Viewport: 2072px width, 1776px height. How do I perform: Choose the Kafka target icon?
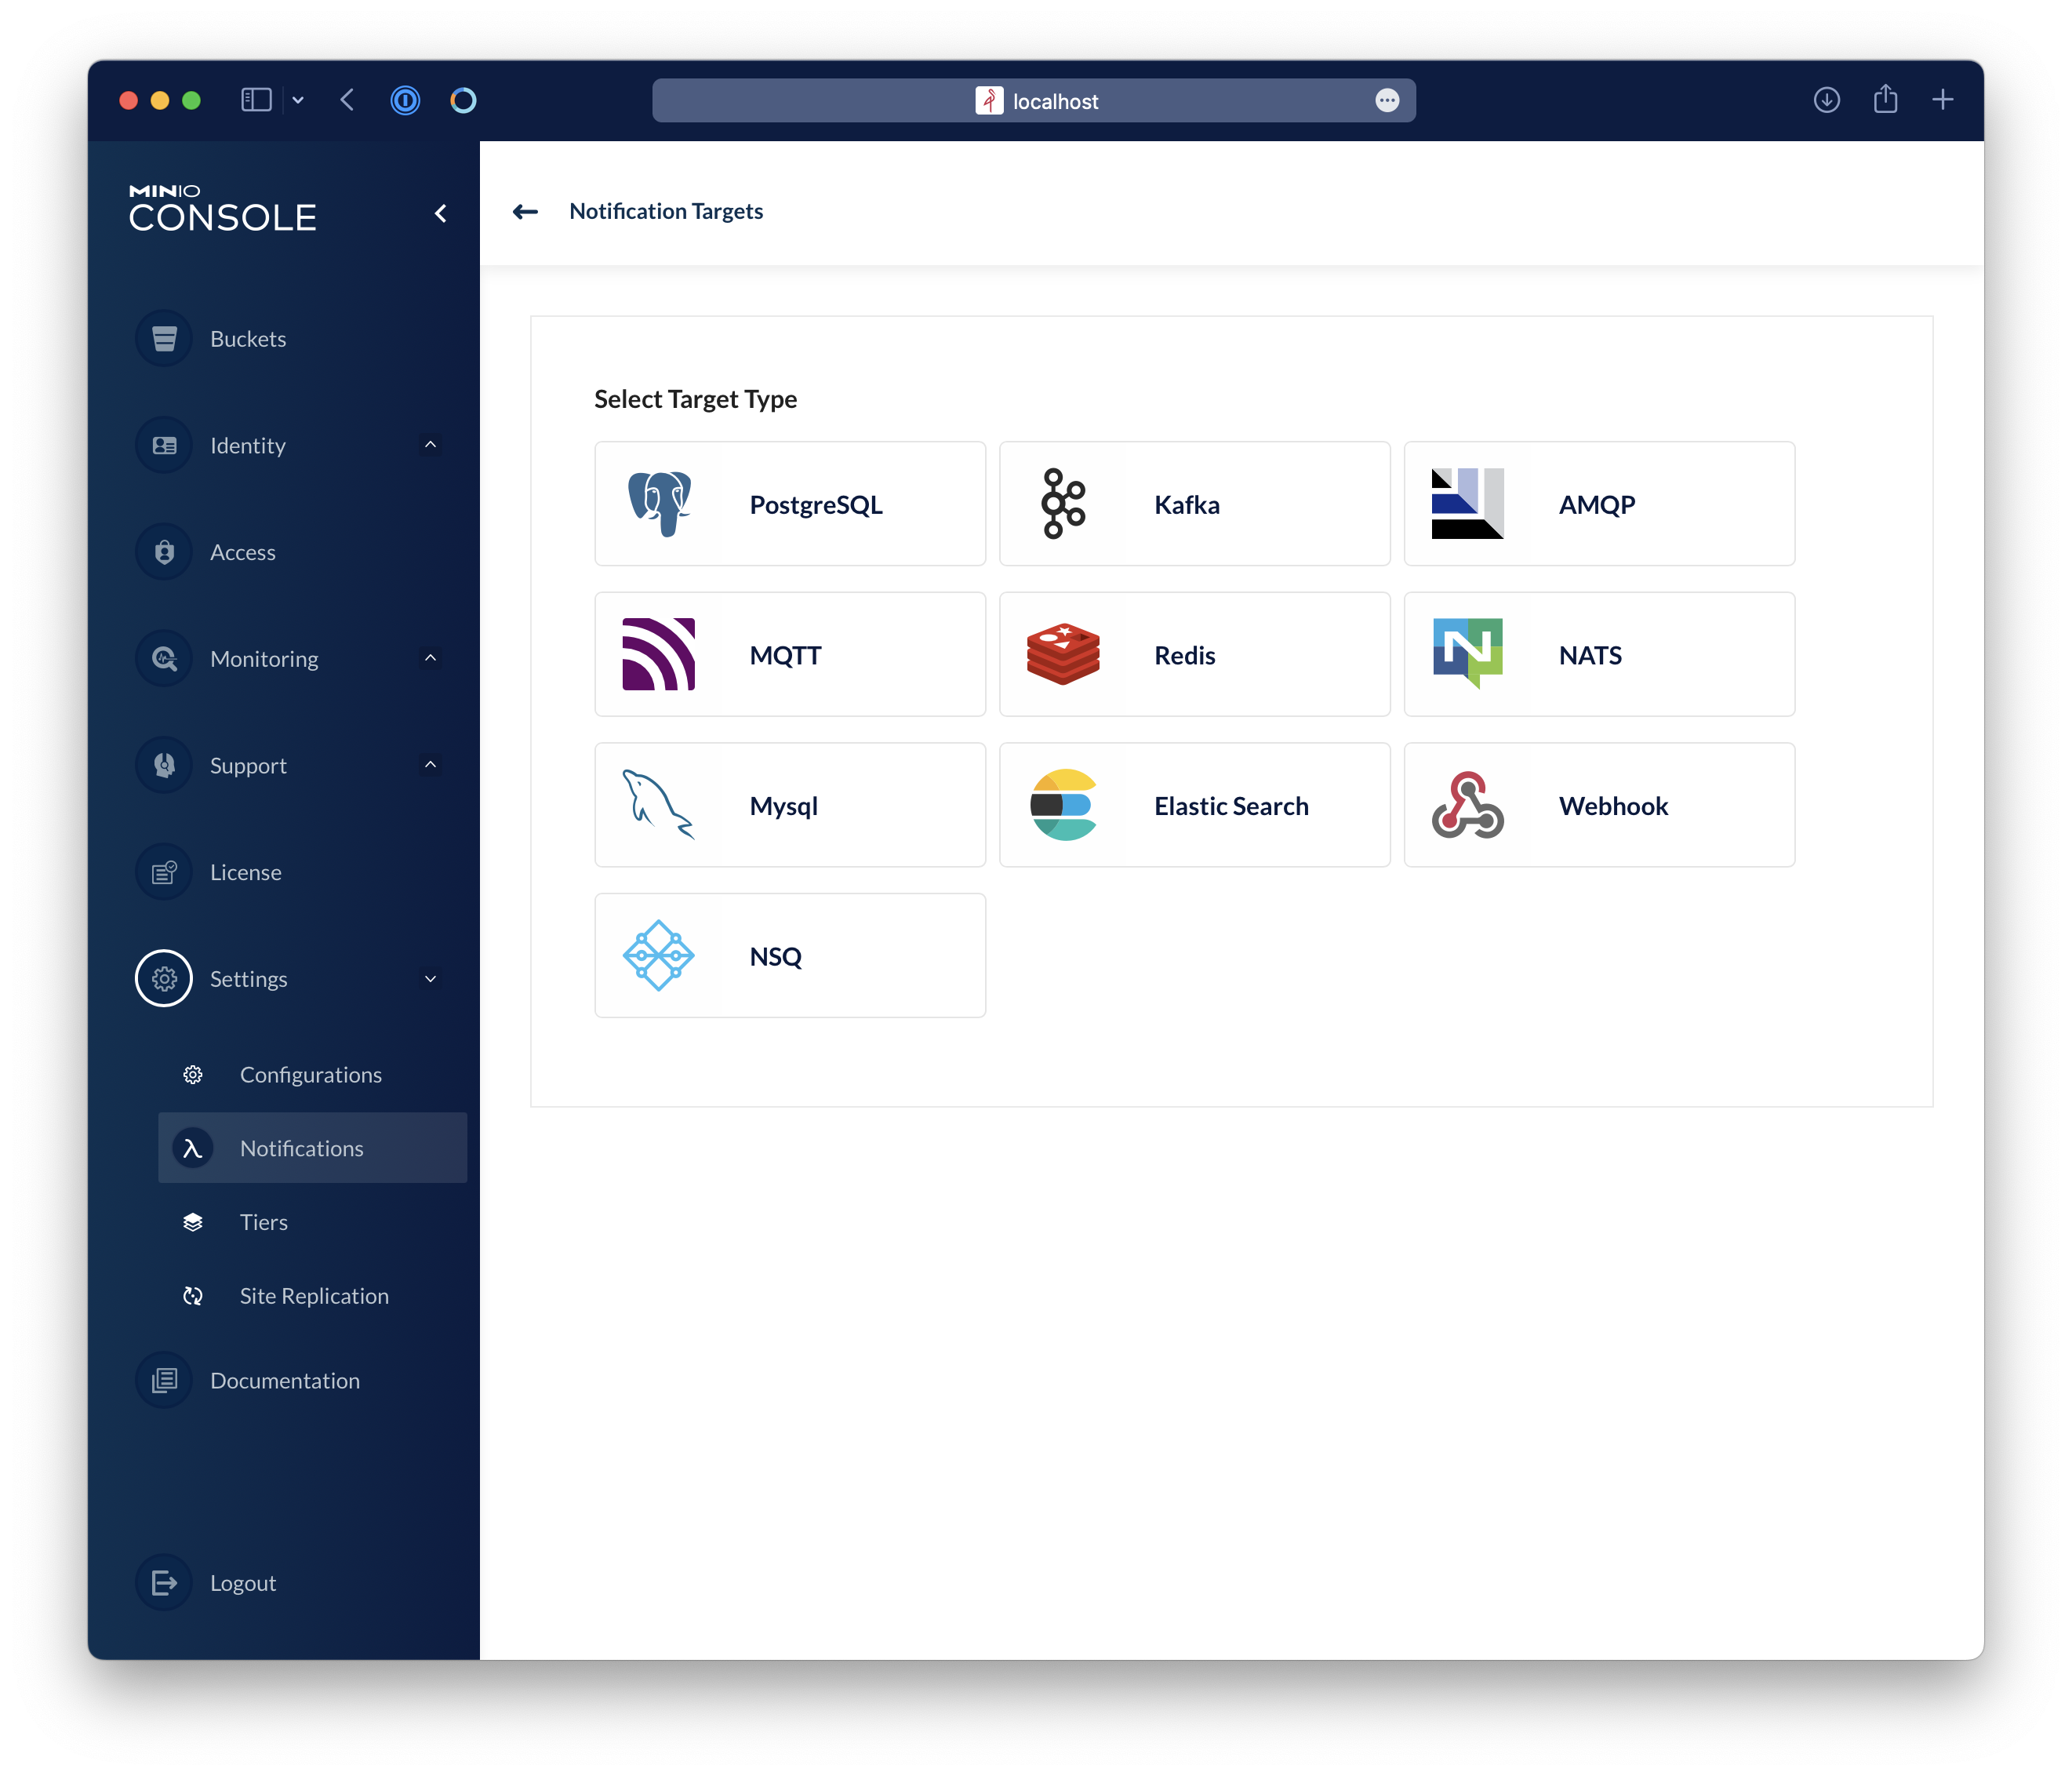(x=1063, y=504)
